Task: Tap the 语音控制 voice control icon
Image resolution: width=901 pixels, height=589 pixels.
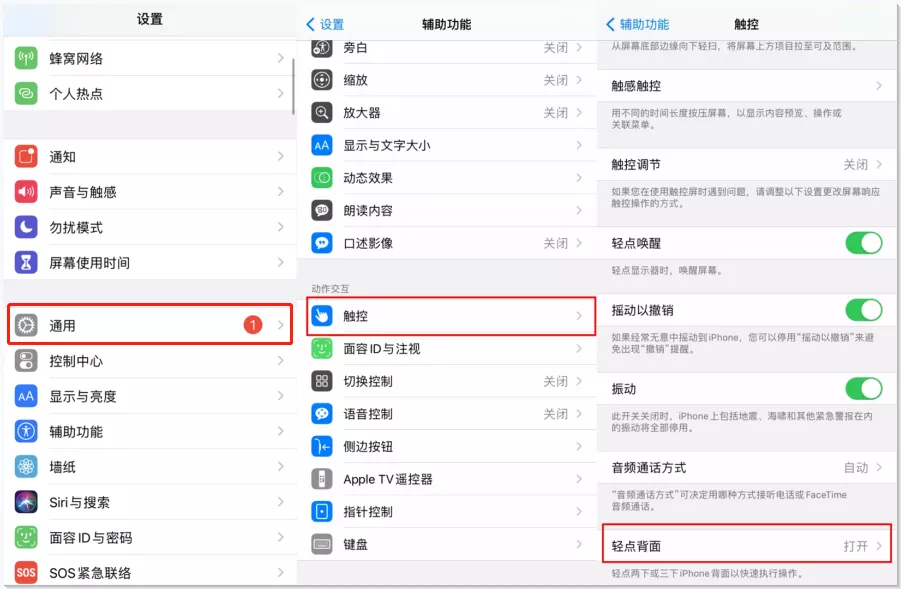Action: [x=322, y=414]
